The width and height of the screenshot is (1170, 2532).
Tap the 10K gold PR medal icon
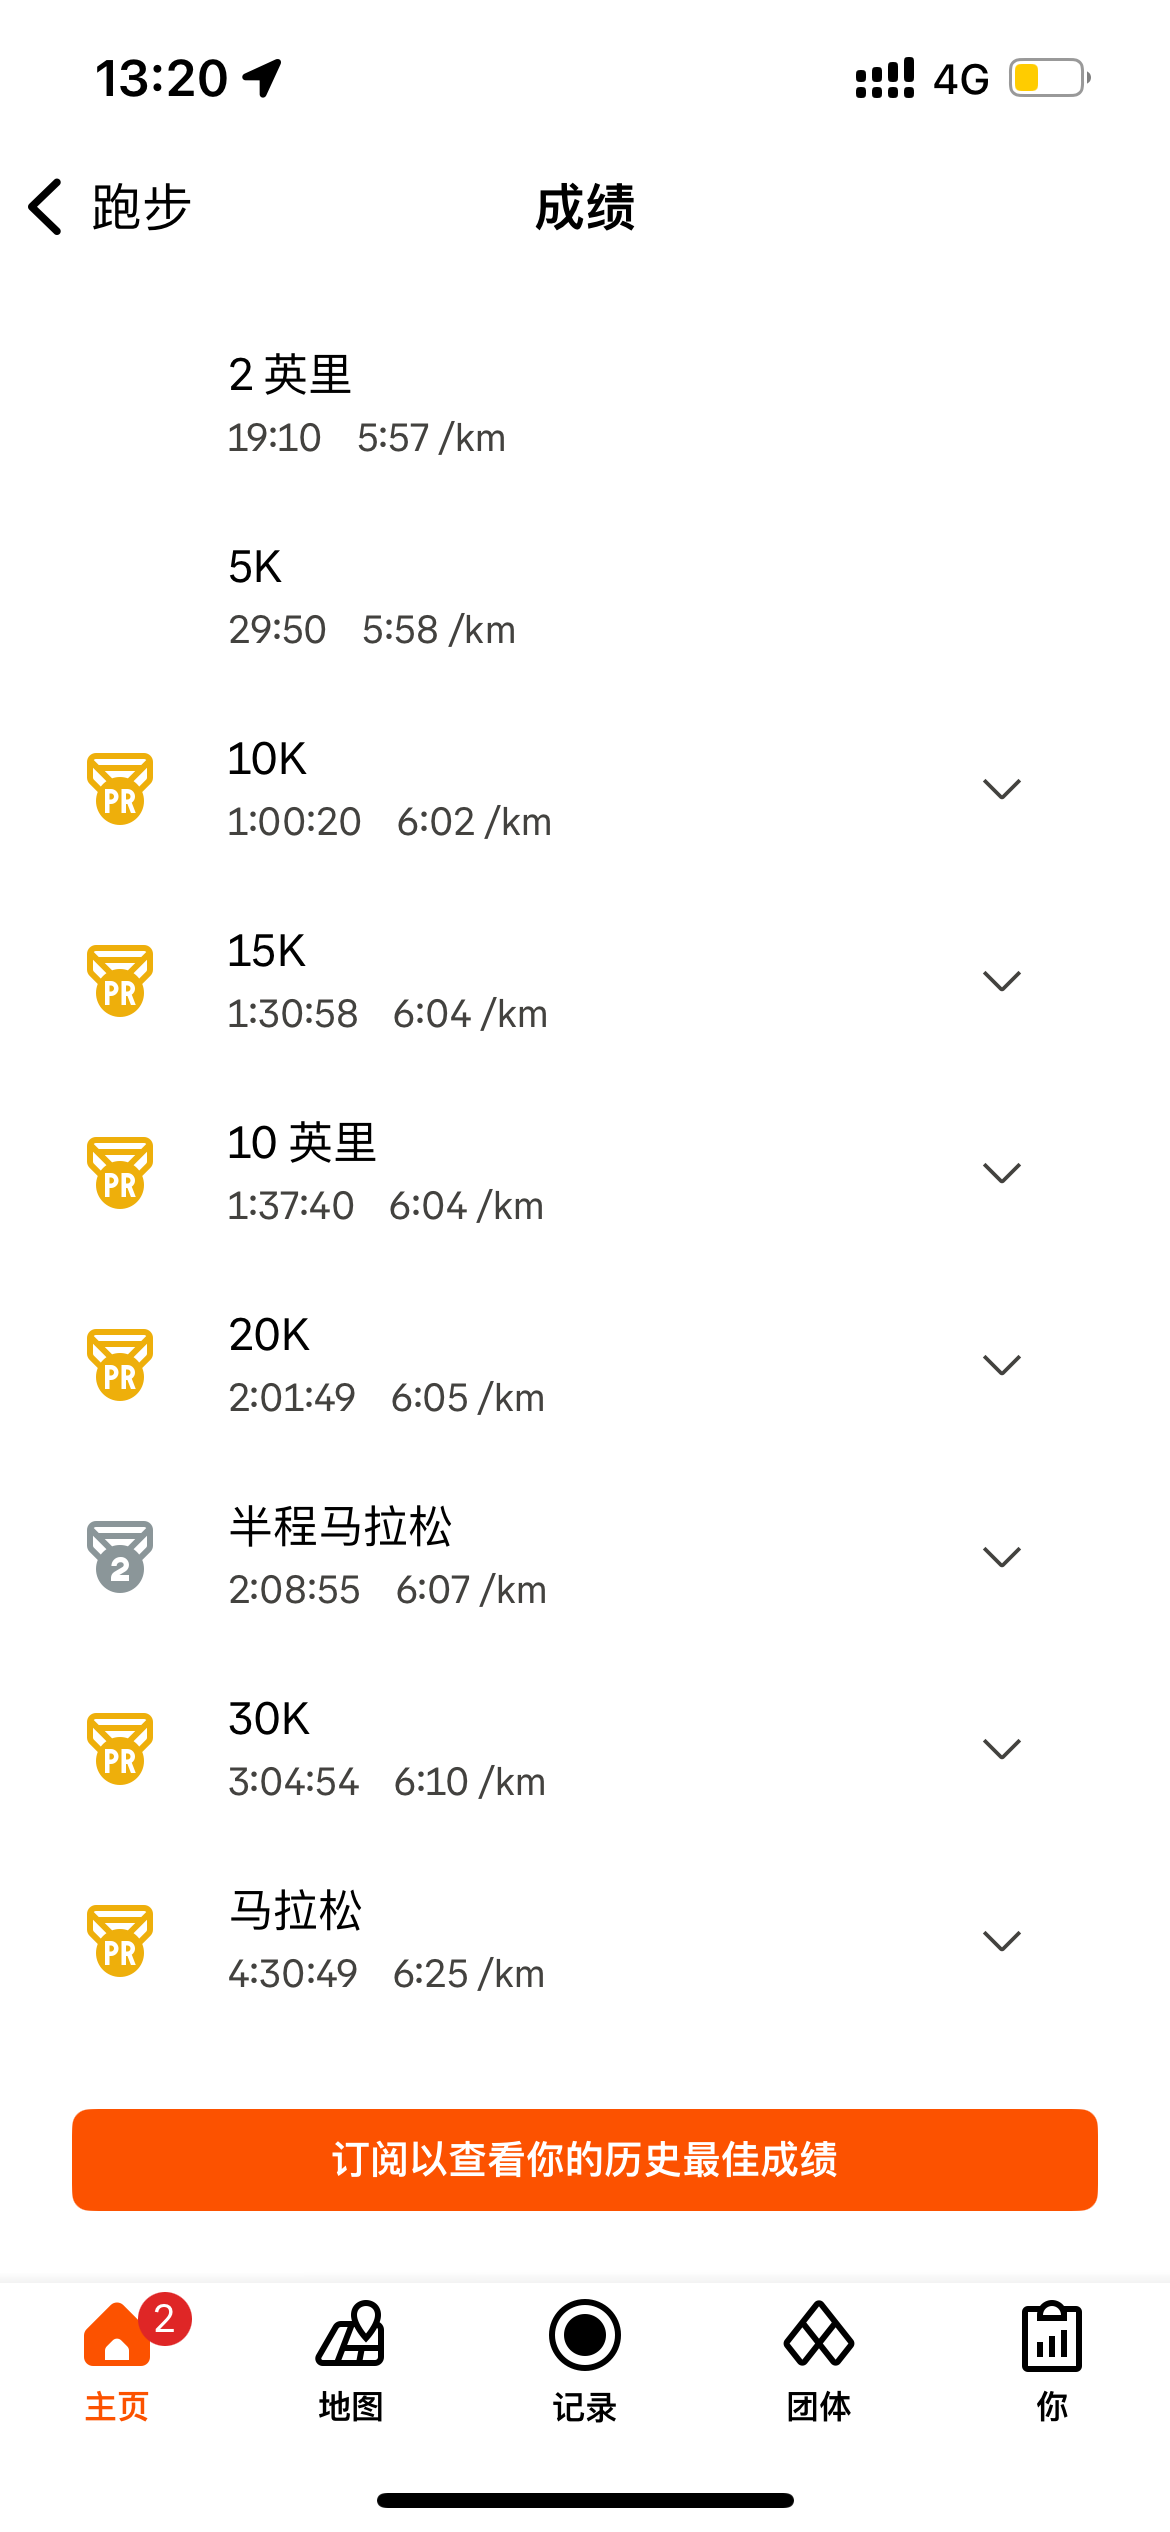(x=120, y=789)
